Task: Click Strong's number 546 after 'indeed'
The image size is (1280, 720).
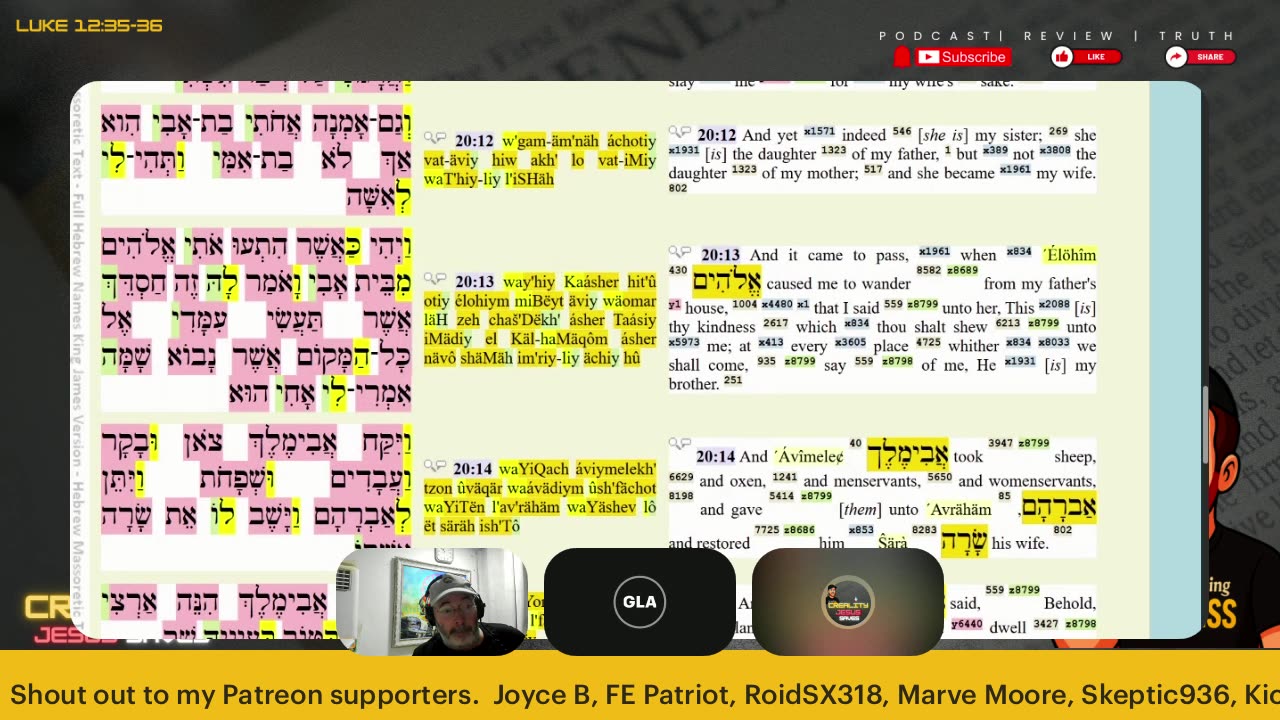Action: tap(902, 131)
